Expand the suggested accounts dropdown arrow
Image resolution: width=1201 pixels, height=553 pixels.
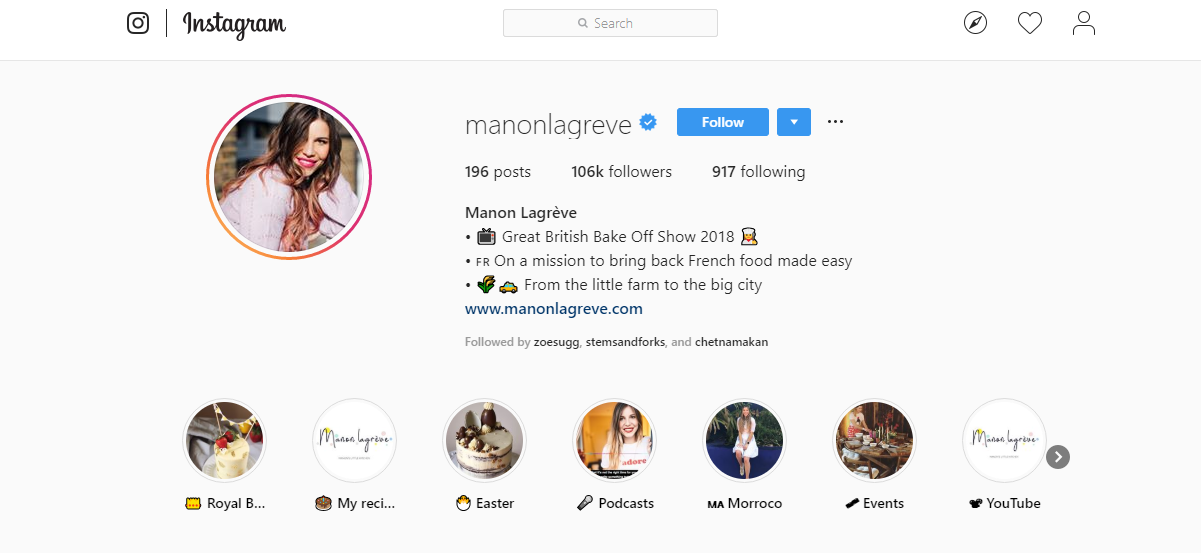click(794, 122)
